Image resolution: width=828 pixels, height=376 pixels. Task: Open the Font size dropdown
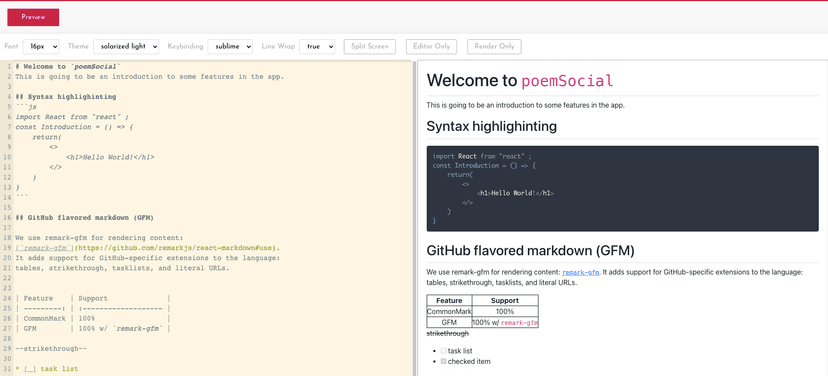41,46
